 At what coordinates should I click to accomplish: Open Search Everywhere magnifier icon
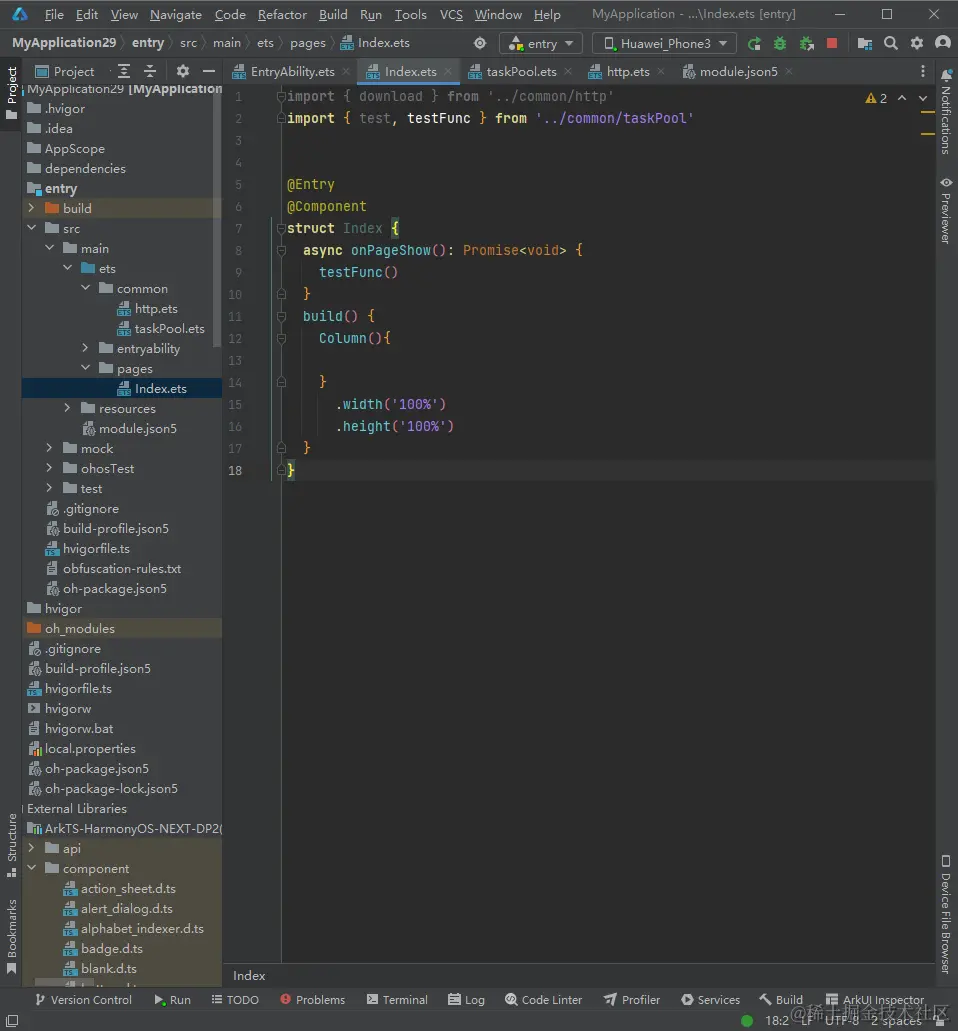pos(890,44)
